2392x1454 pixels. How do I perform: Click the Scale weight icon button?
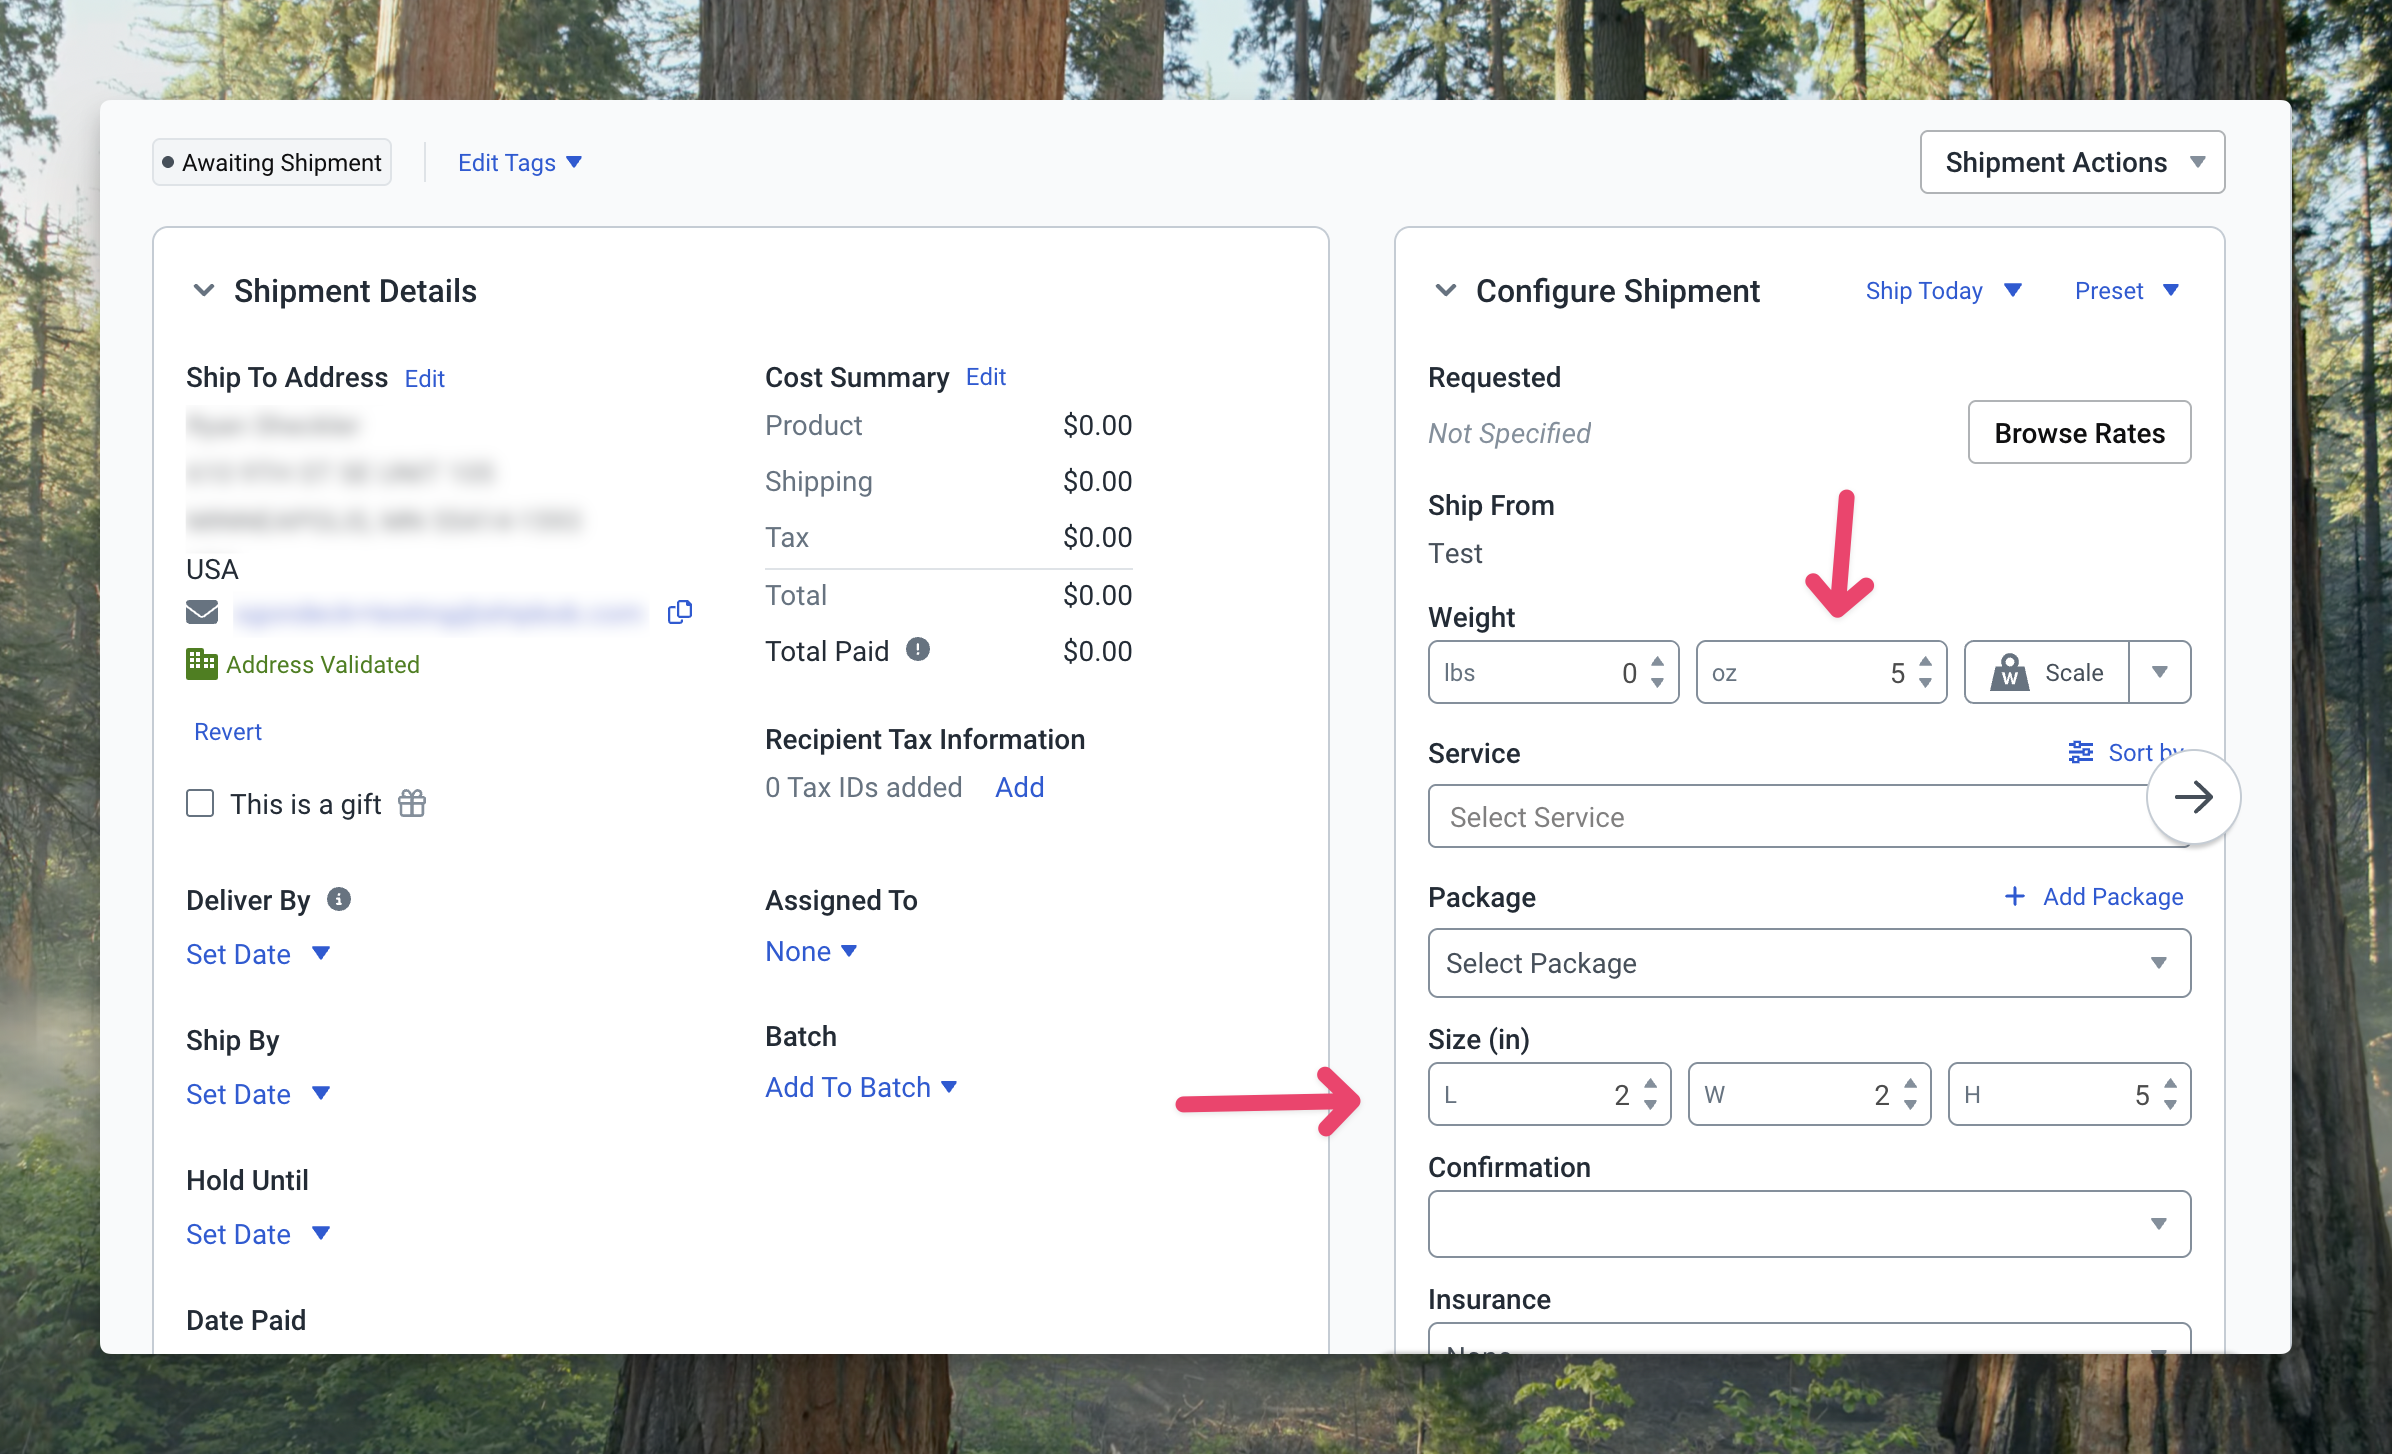pyautogui.click(x=2046, y=673)
